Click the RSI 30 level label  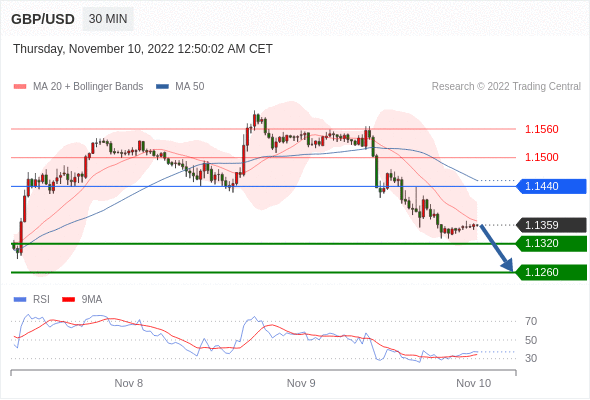point(531,358)
